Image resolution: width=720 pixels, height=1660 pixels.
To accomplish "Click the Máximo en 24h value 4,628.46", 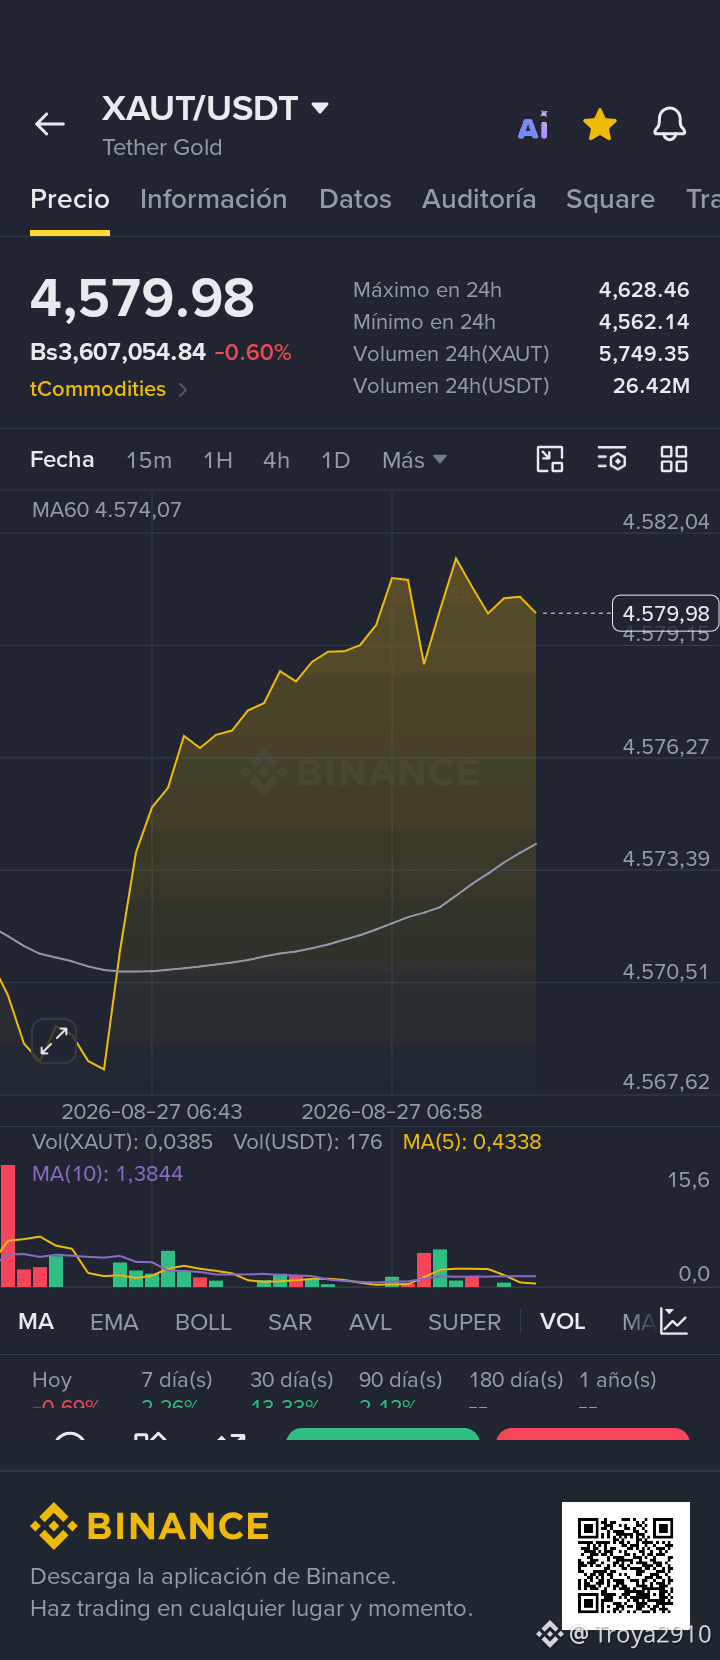I will click(644, 290).
